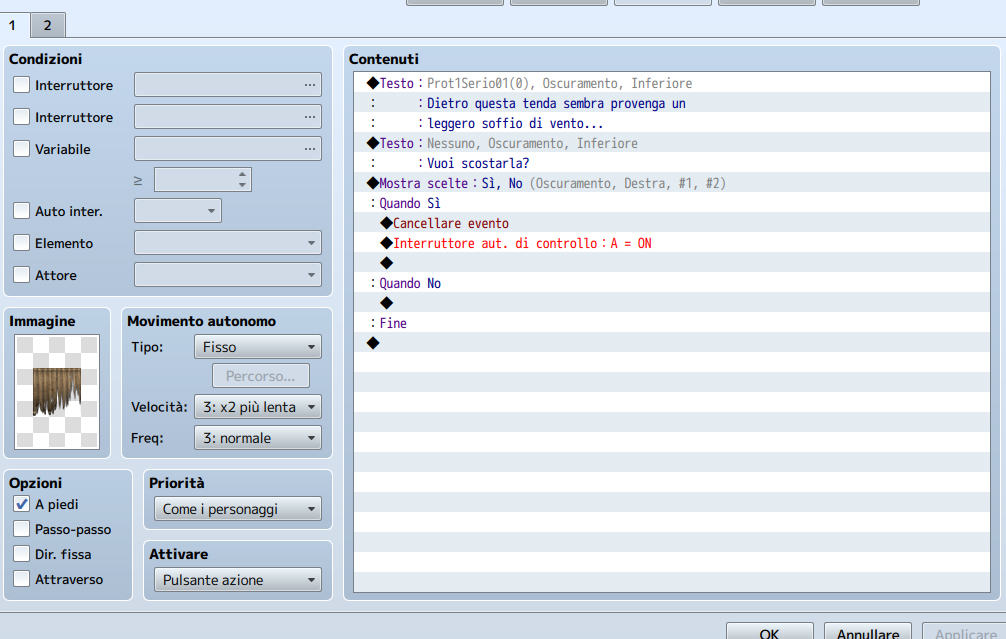Screen dimensions: 1006x639
Task: Tick the Variabile condition checkbox
Action: [21, 149]
